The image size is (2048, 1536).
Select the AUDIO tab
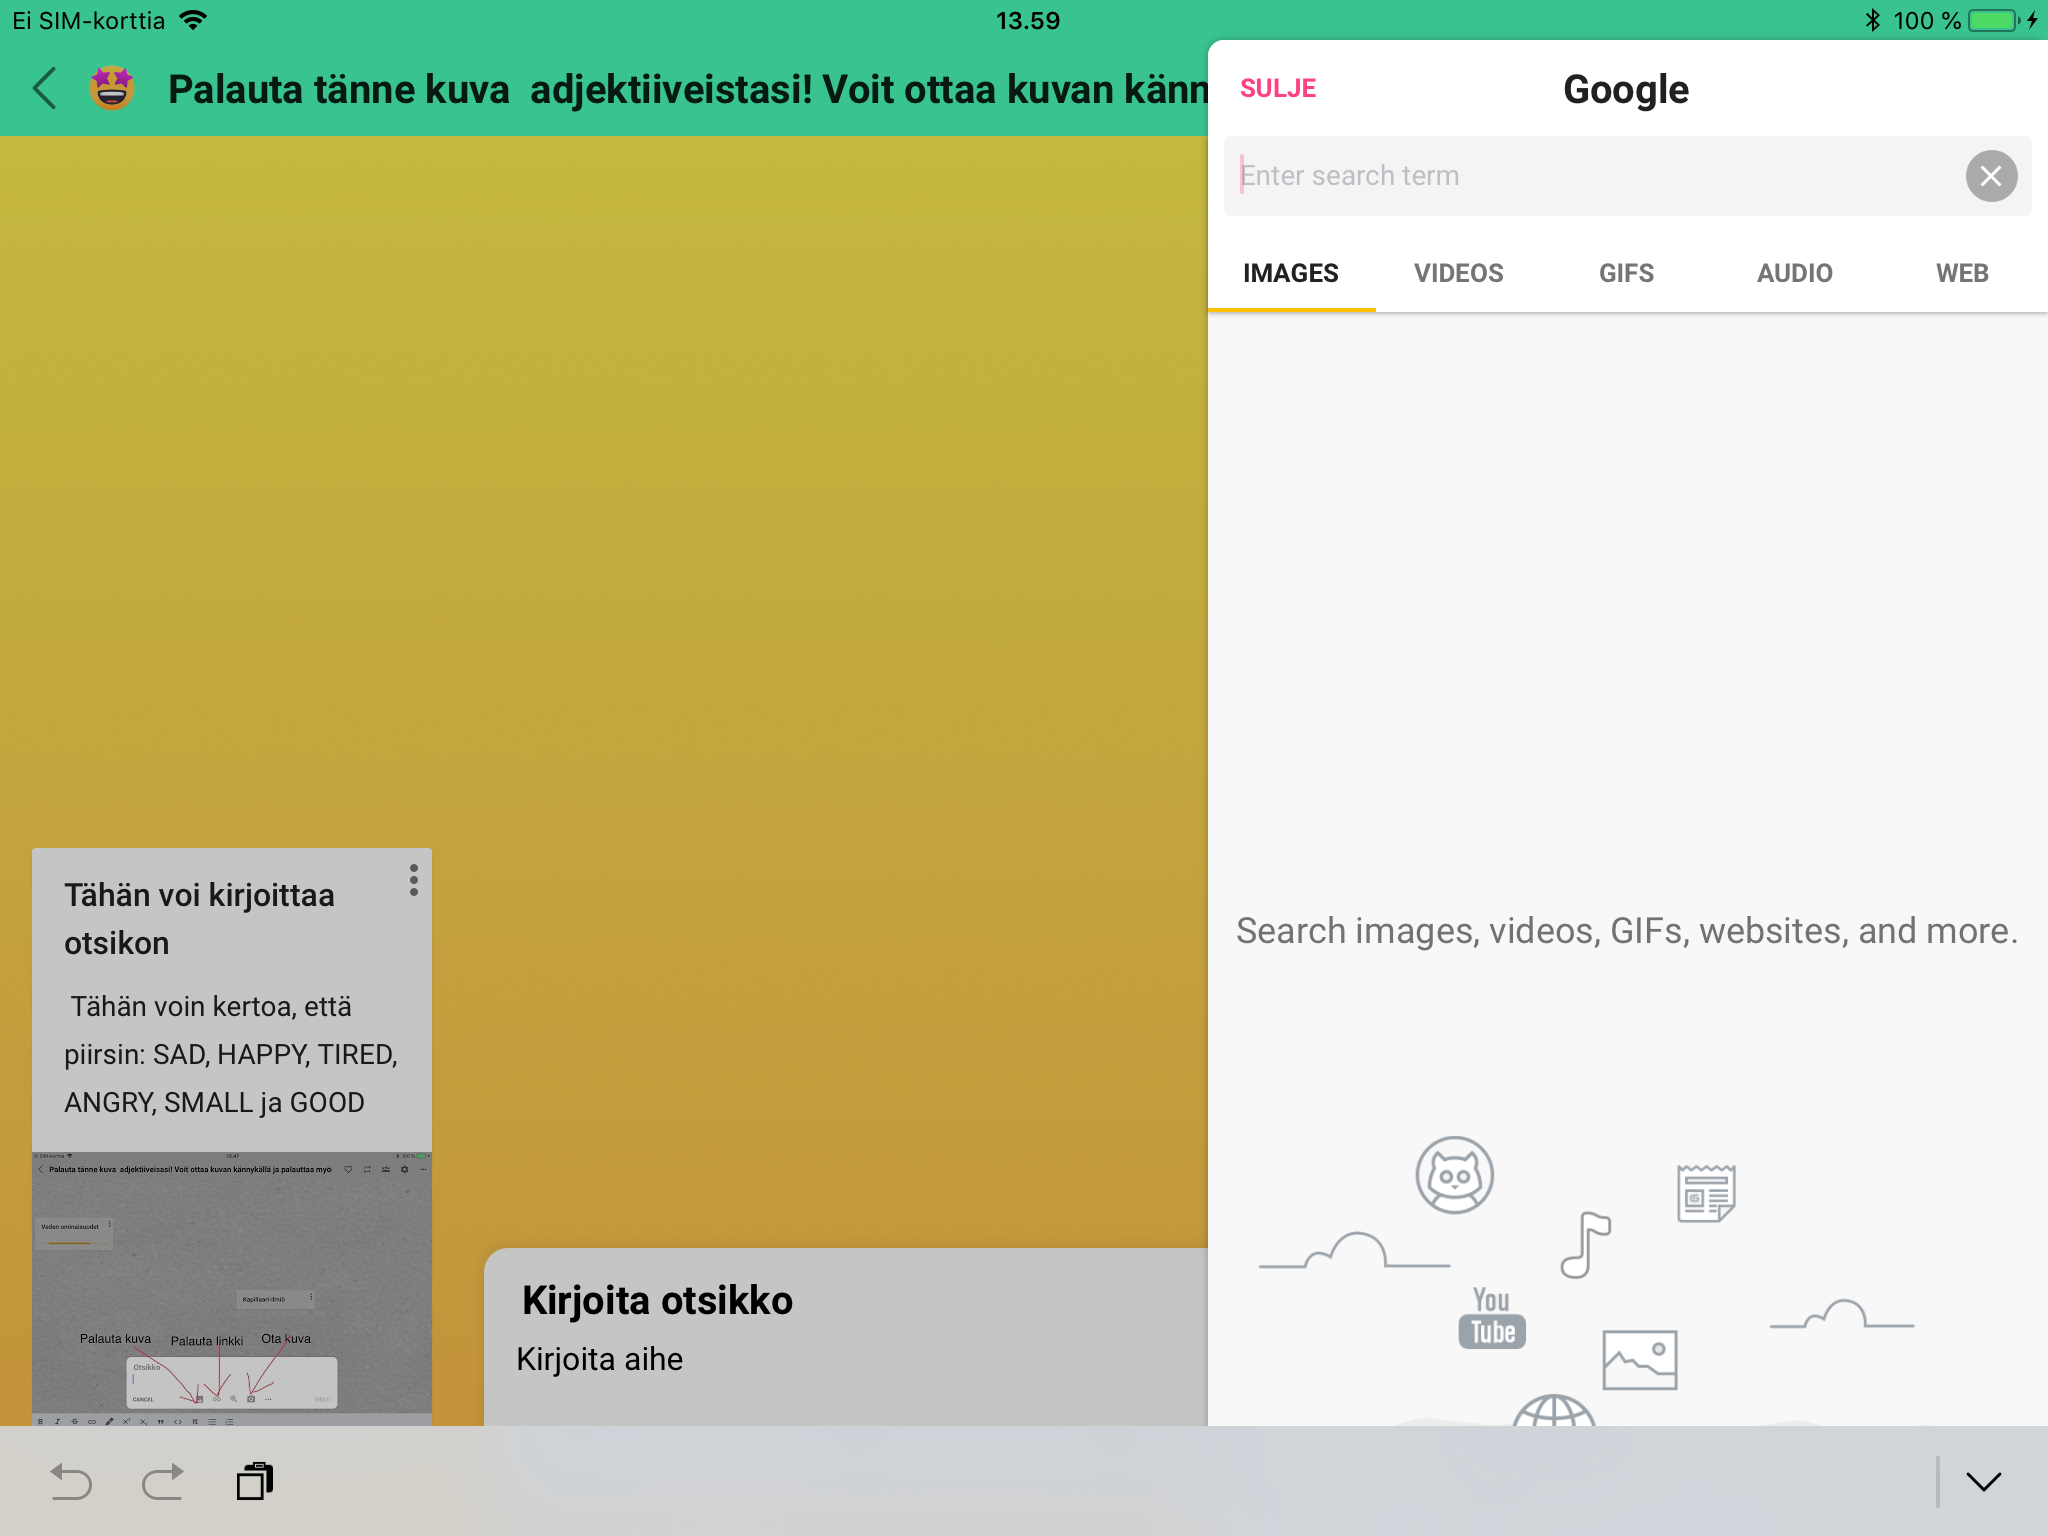1794,273
